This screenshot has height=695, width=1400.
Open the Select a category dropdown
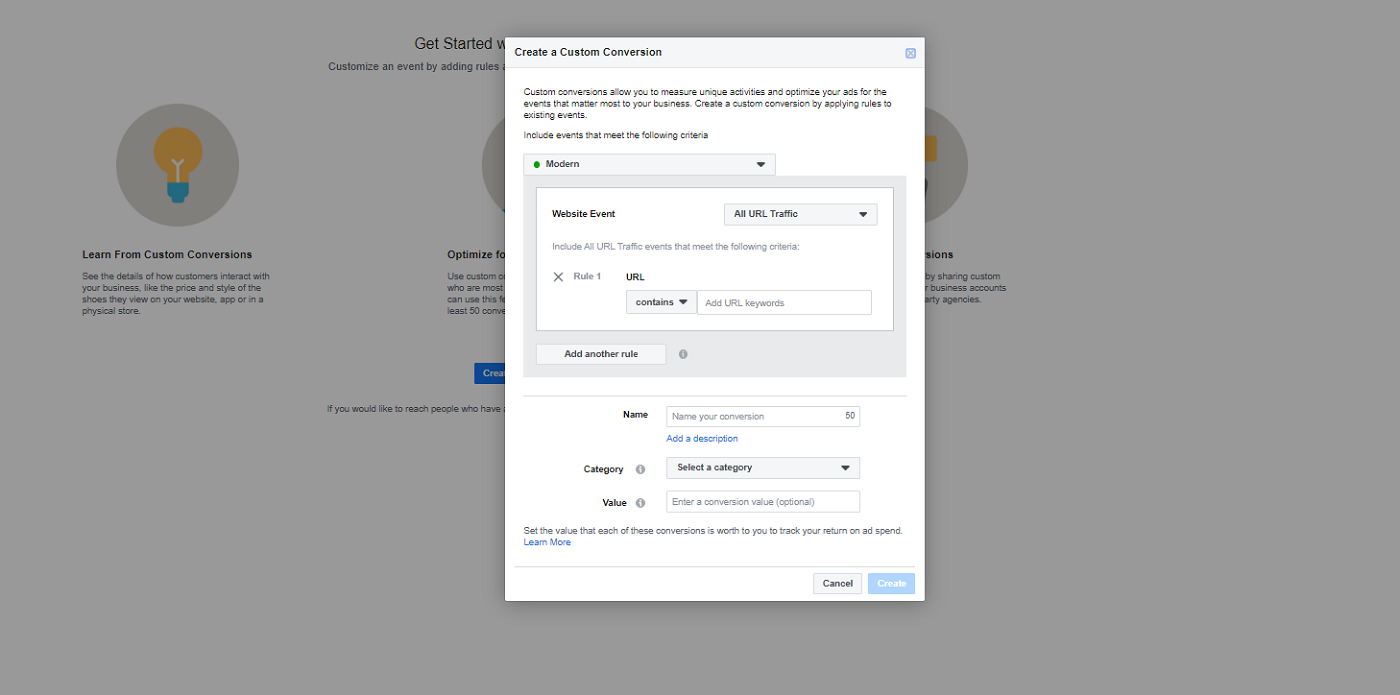click(x=763, y=468)
